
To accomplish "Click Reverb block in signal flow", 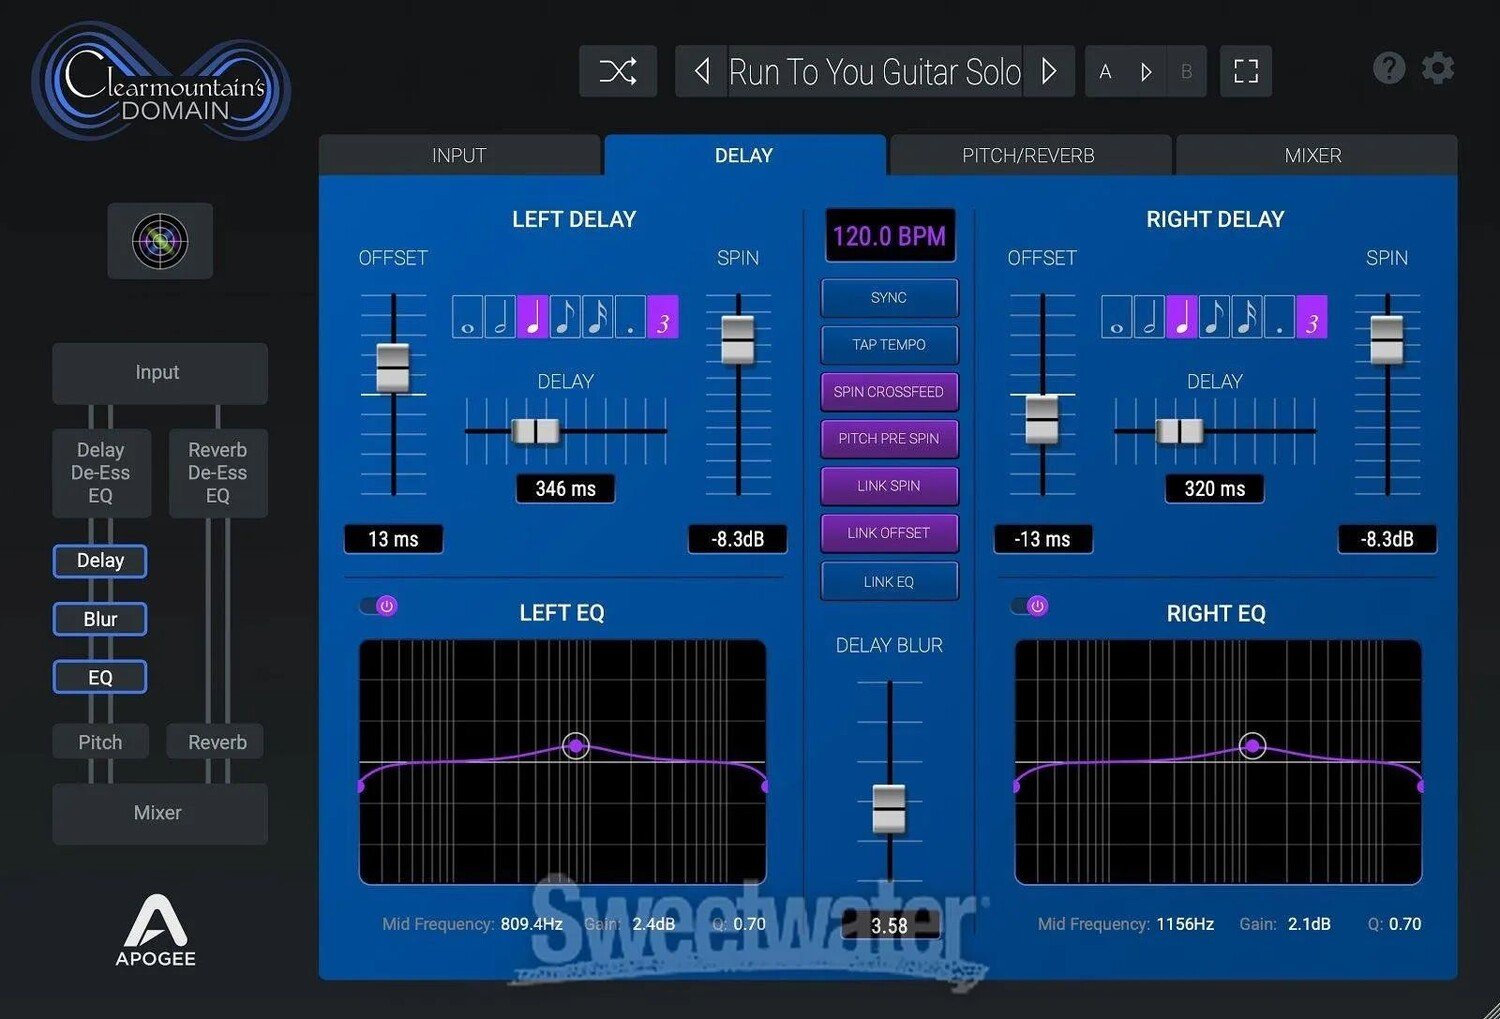I will coord(217,742).
